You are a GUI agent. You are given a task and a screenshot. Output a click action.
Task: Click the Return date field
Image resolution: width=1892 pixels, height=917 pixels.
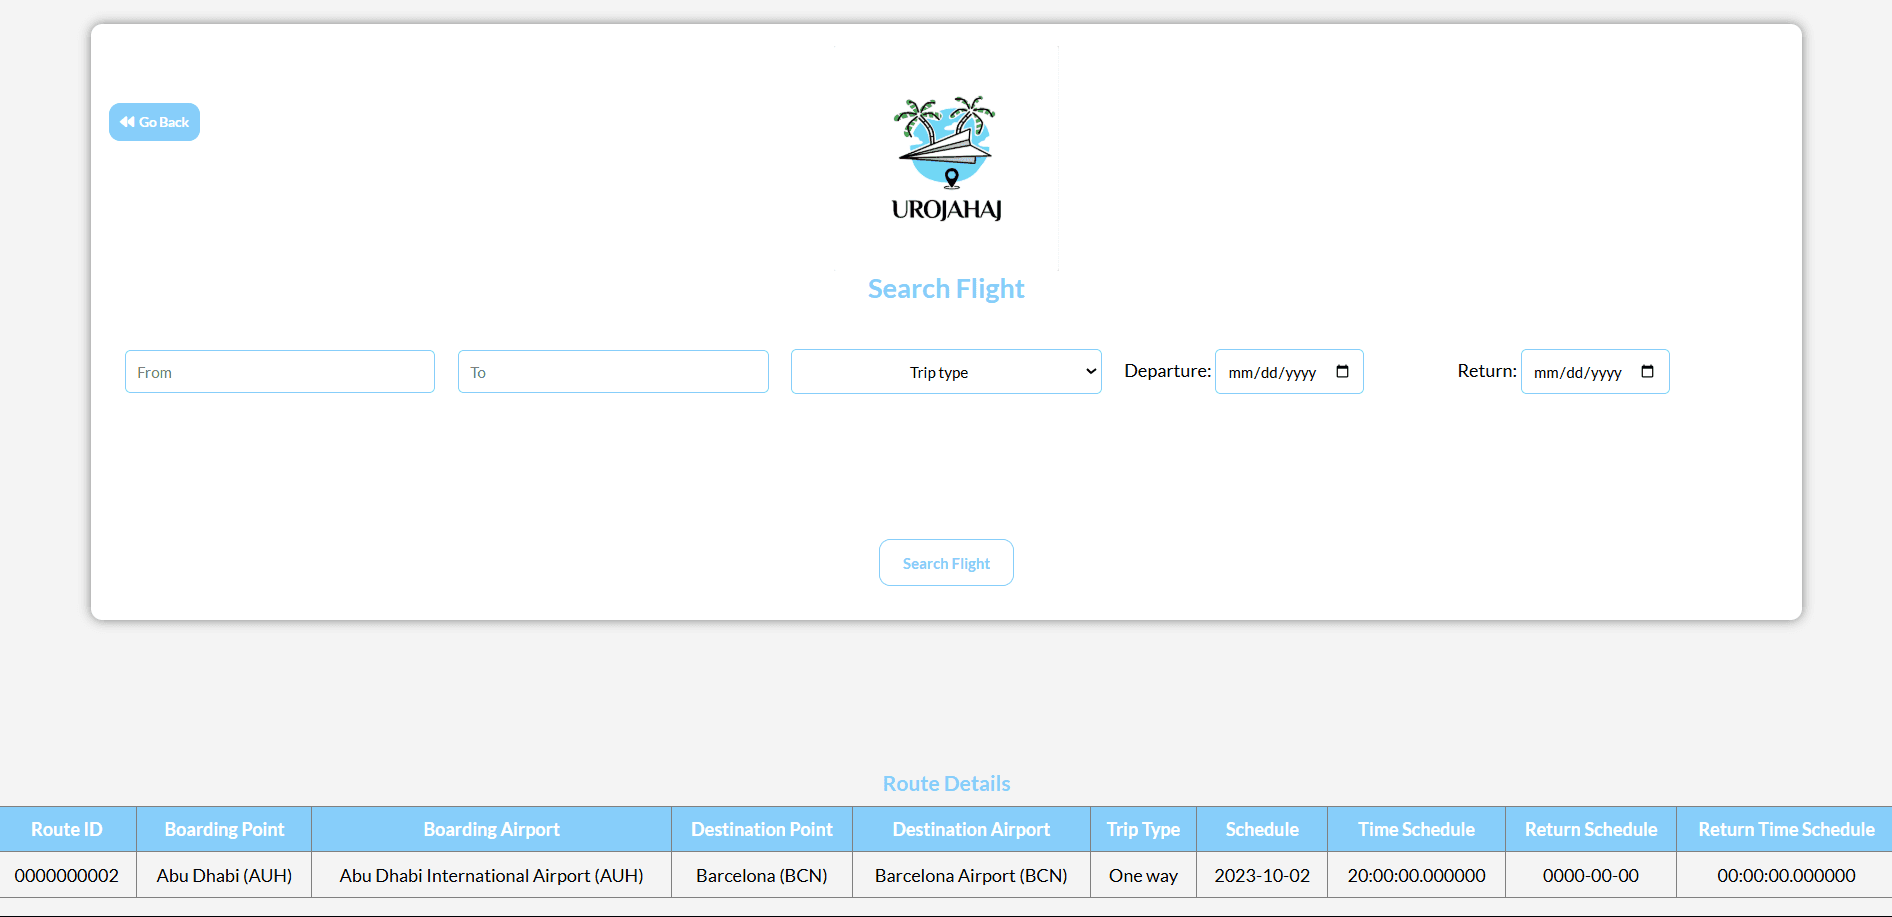click(1578, 372)
